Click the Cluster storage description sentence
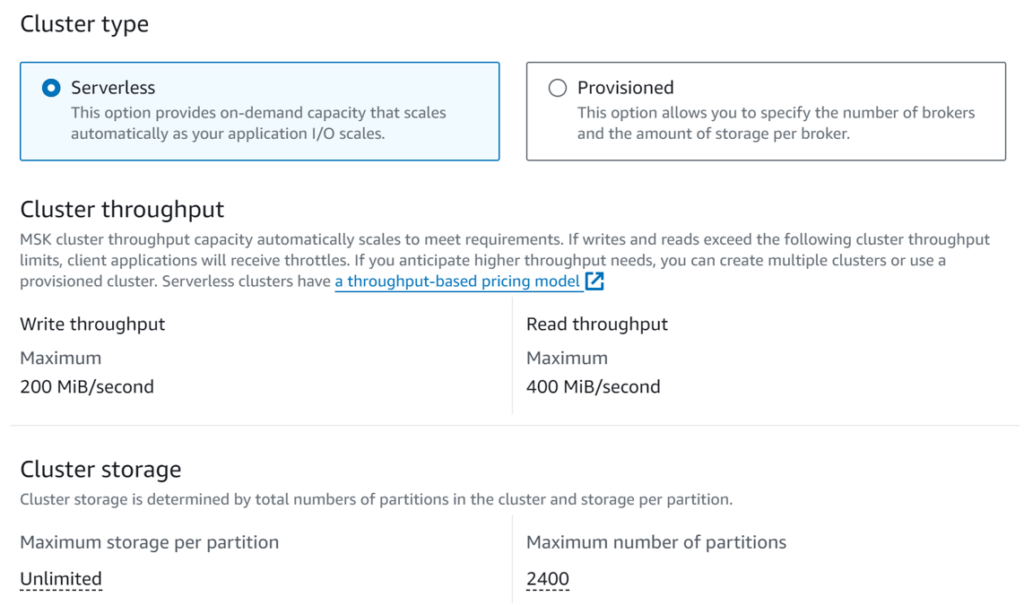This screenshot has height=605, width=1024. (376, 499)
